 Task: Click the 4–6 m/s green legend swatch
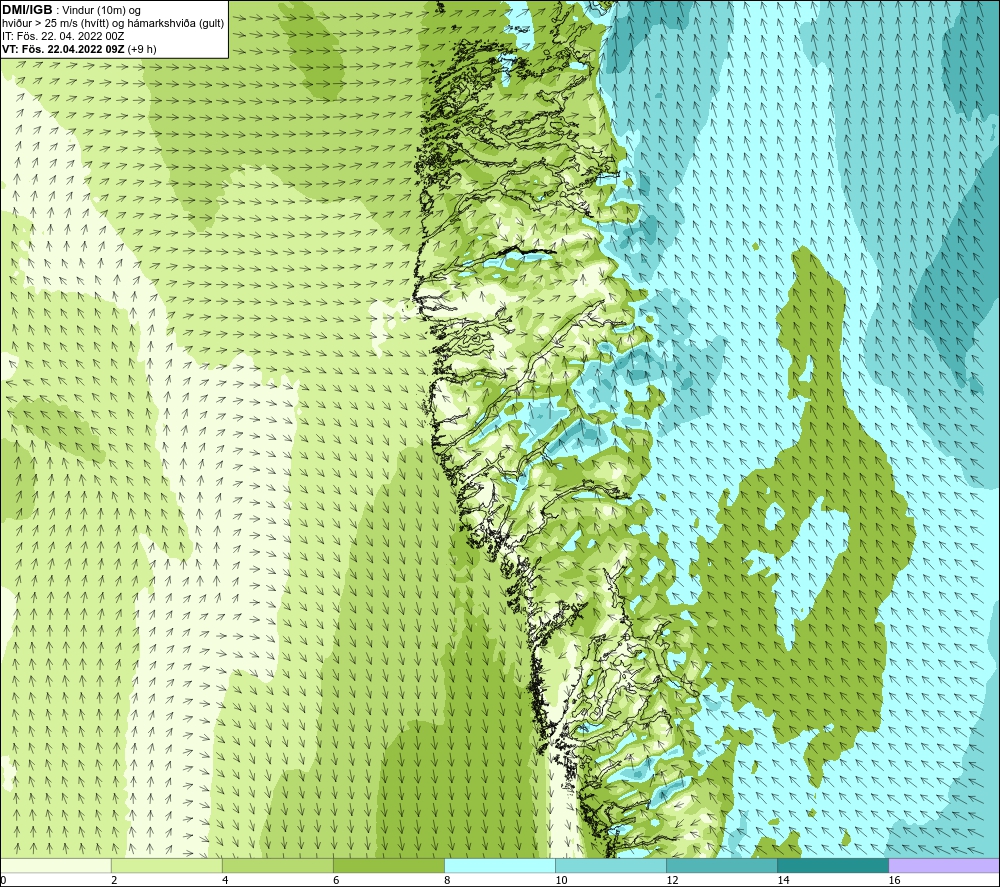pyautogui.click(x=278, y=866)
